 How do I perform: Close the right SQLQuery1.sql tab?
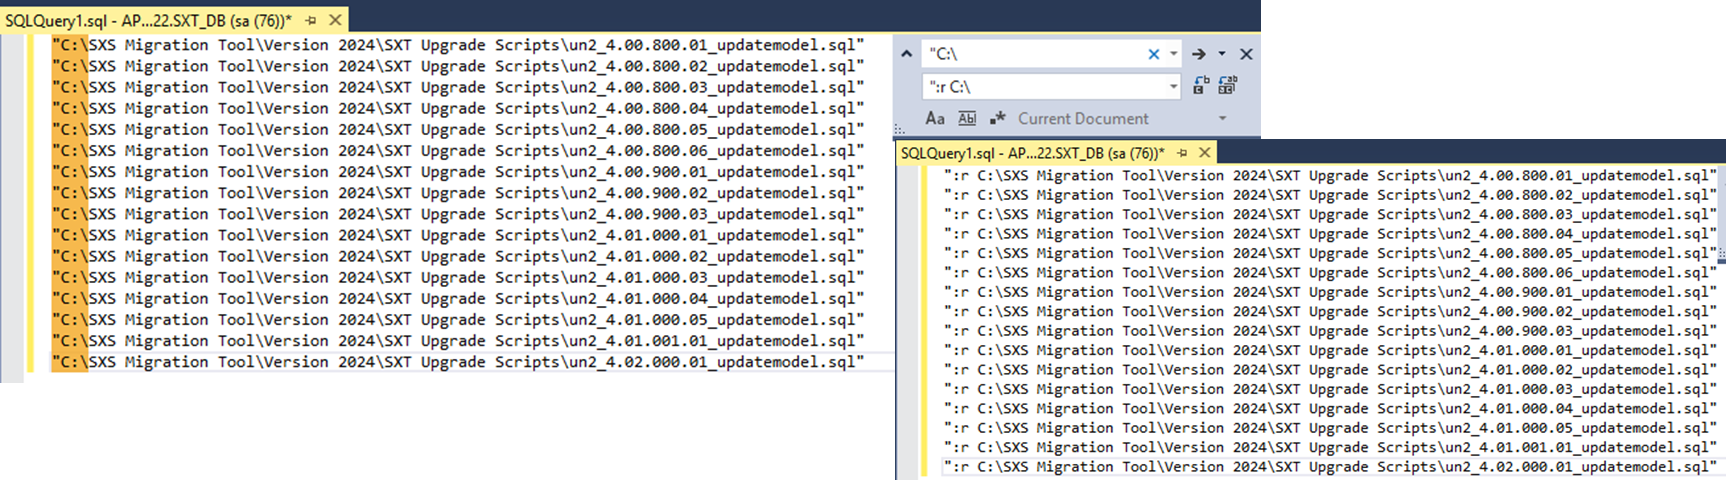[x=1205, y=153]
